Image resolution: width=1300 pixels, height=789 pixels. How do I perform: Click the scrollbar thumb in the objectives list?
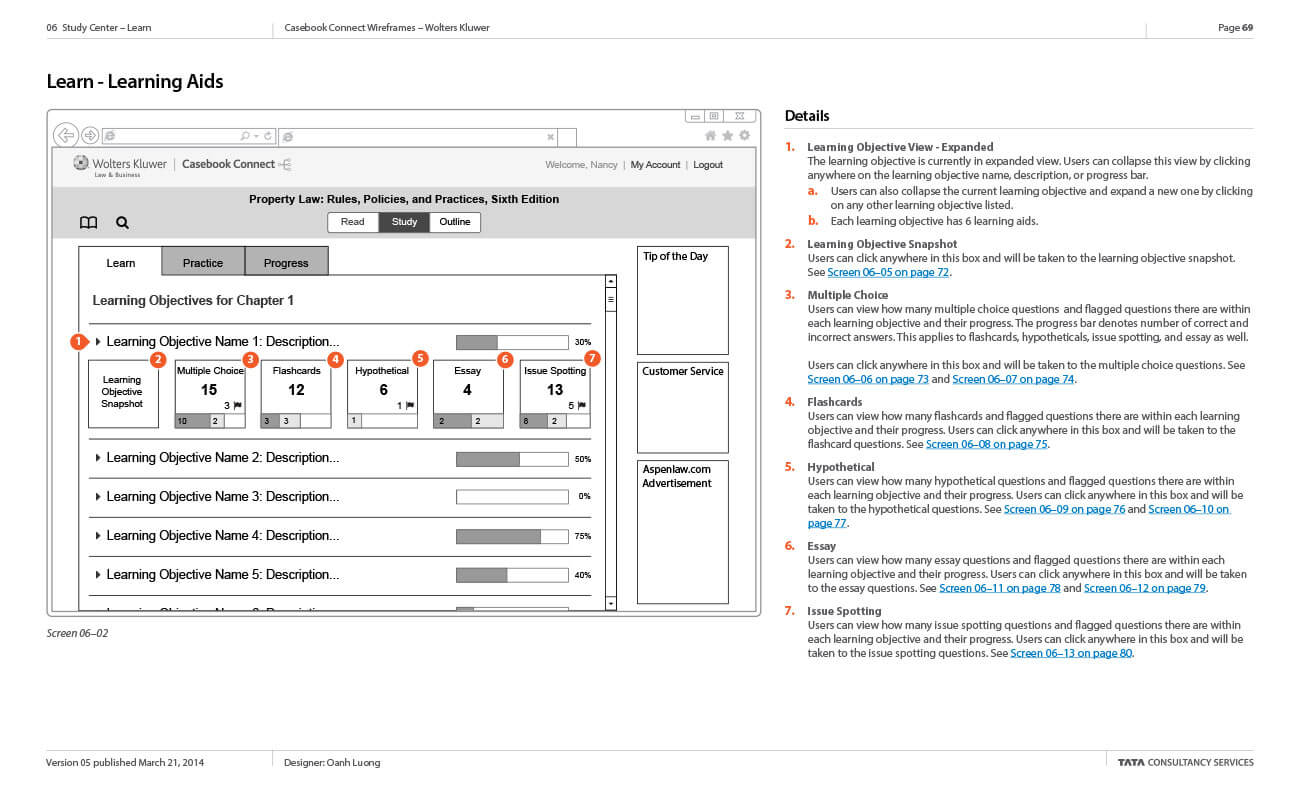point(611,299)
